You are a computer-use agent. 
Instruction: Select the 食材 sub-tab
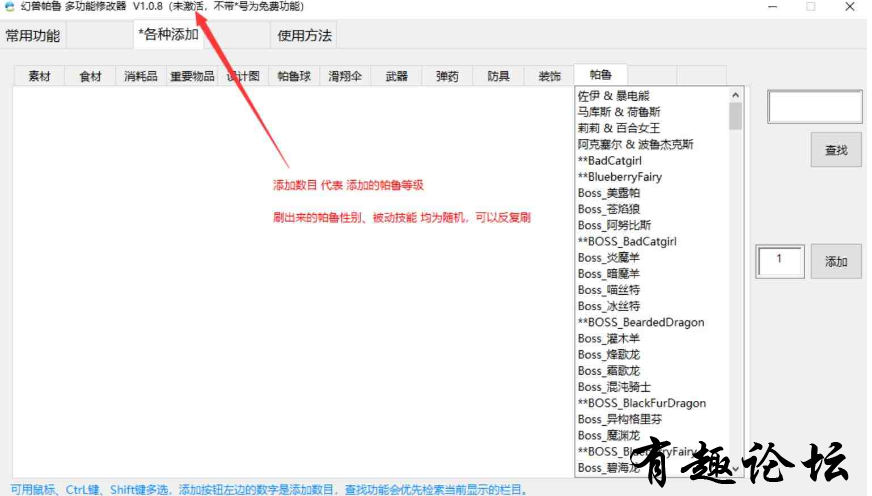(90, 76)
